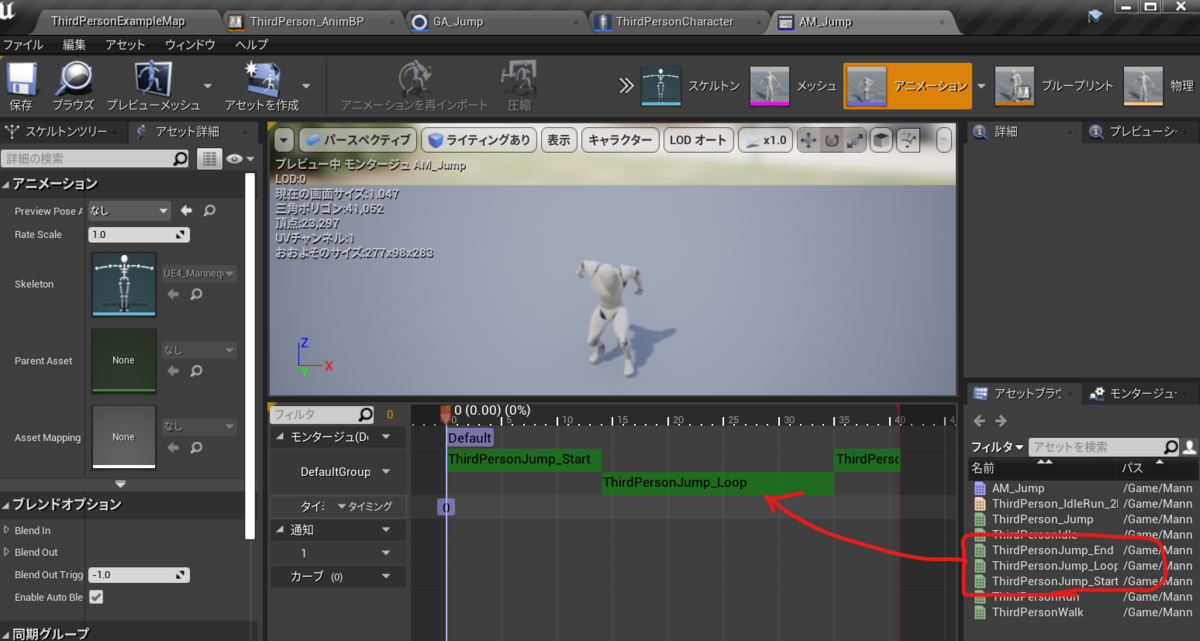Open the playback speed x1.0 dropdown
The width and height of the screenshot is (1200, 641).
[x=765, y=141]
